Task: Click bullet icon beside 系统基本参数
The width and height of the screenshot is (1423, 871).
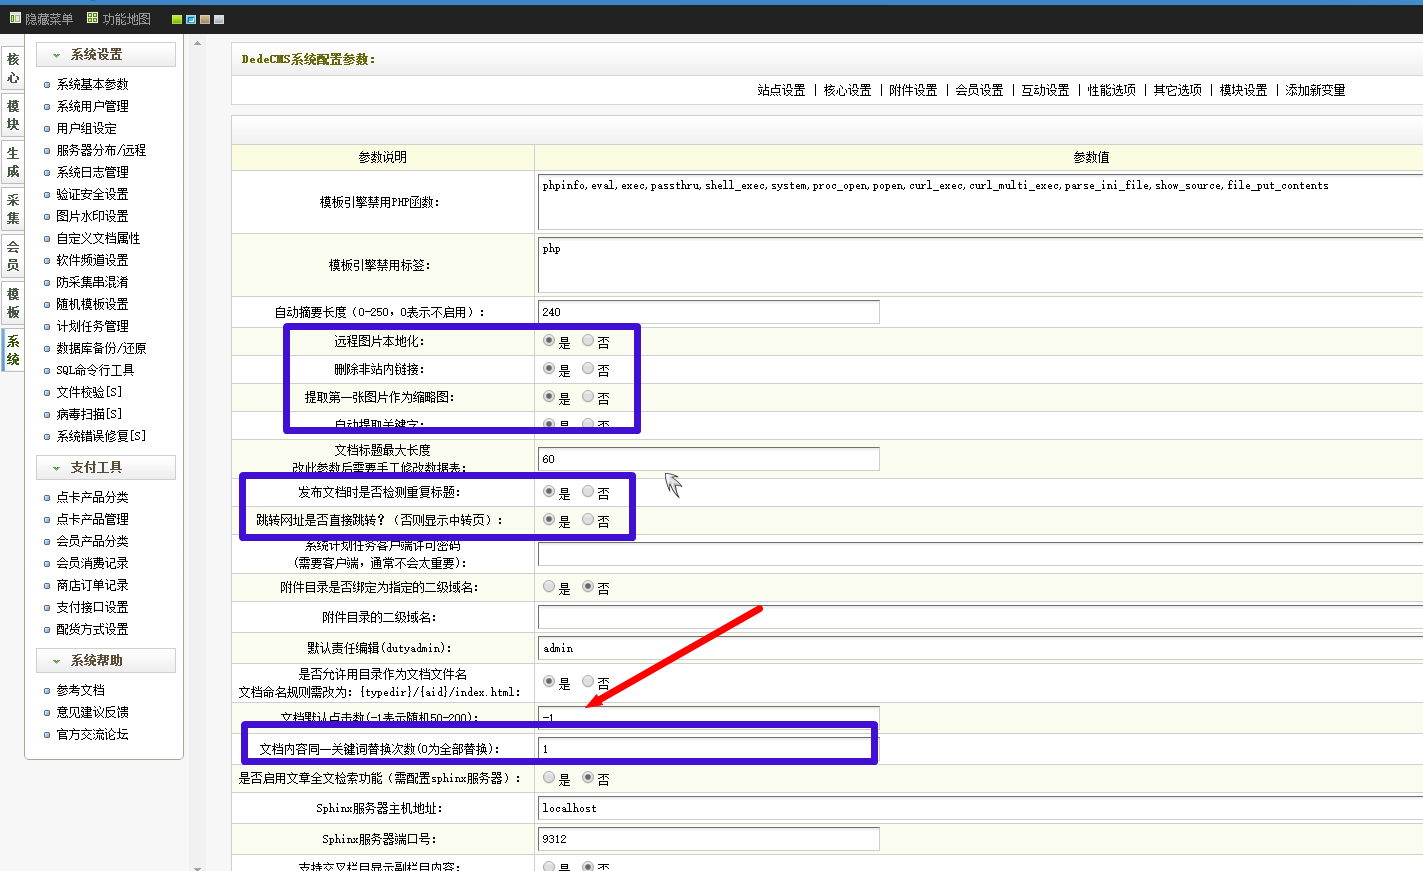Action: tap(47, 85)
